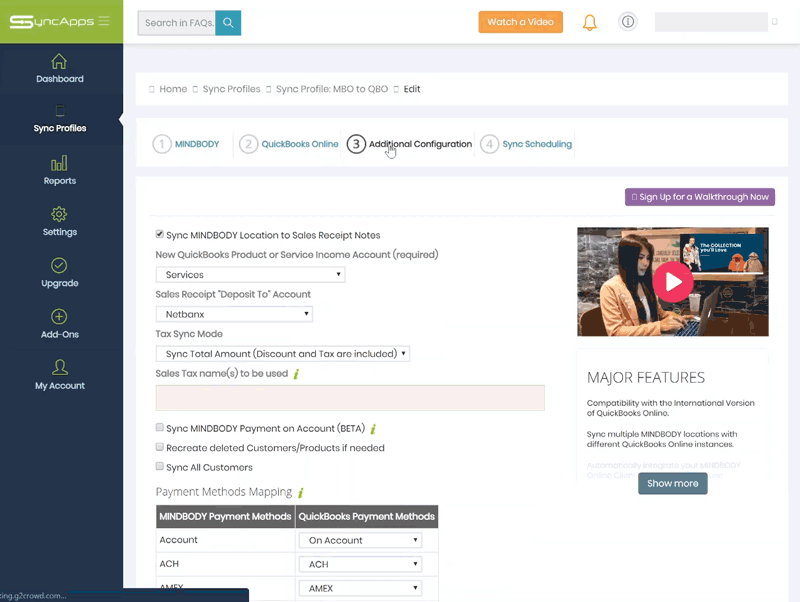Click the SyncApps logo
The width and height of the screenshot is (800, 602).
pyautogui.click(x=52, y=21)
